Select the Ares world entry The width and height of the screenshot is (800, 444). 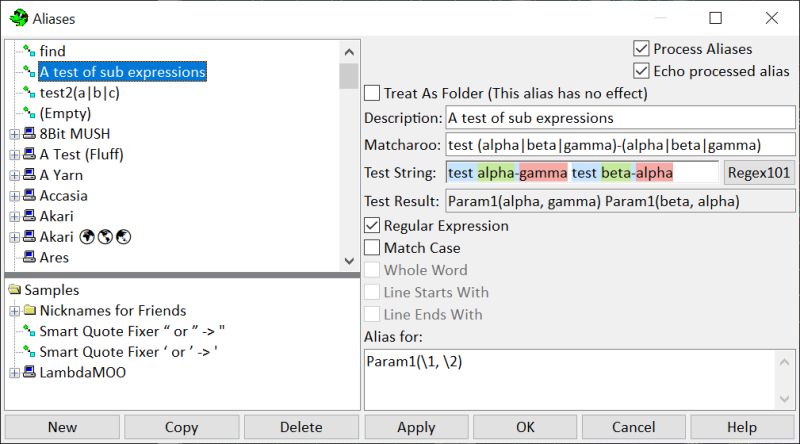pyautogui.click(x=54, y=257)
